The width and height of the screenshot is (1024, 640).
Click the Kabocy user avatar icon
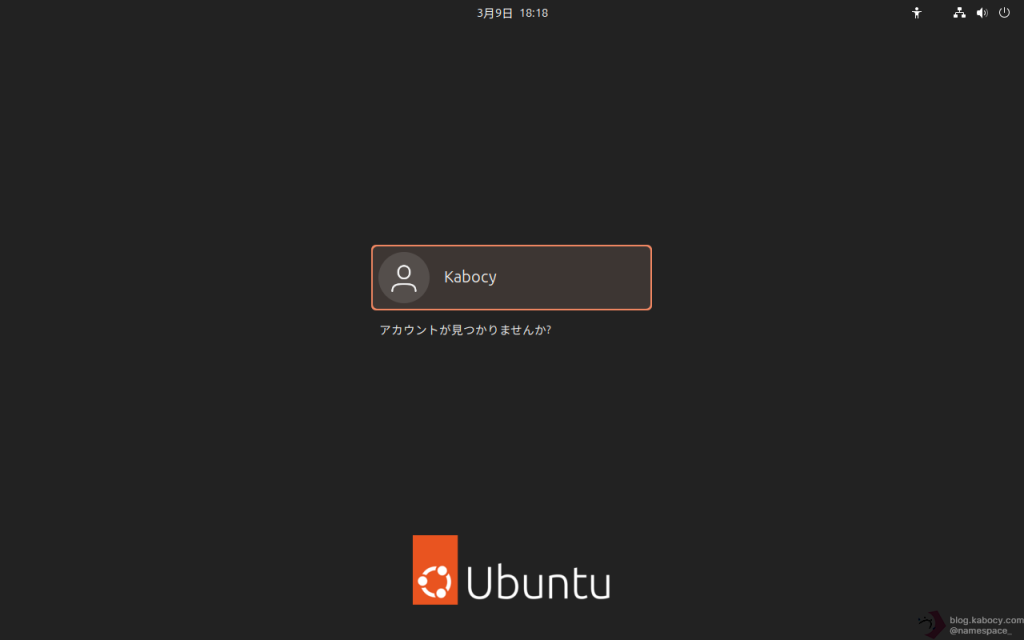(x=404, y=278)
